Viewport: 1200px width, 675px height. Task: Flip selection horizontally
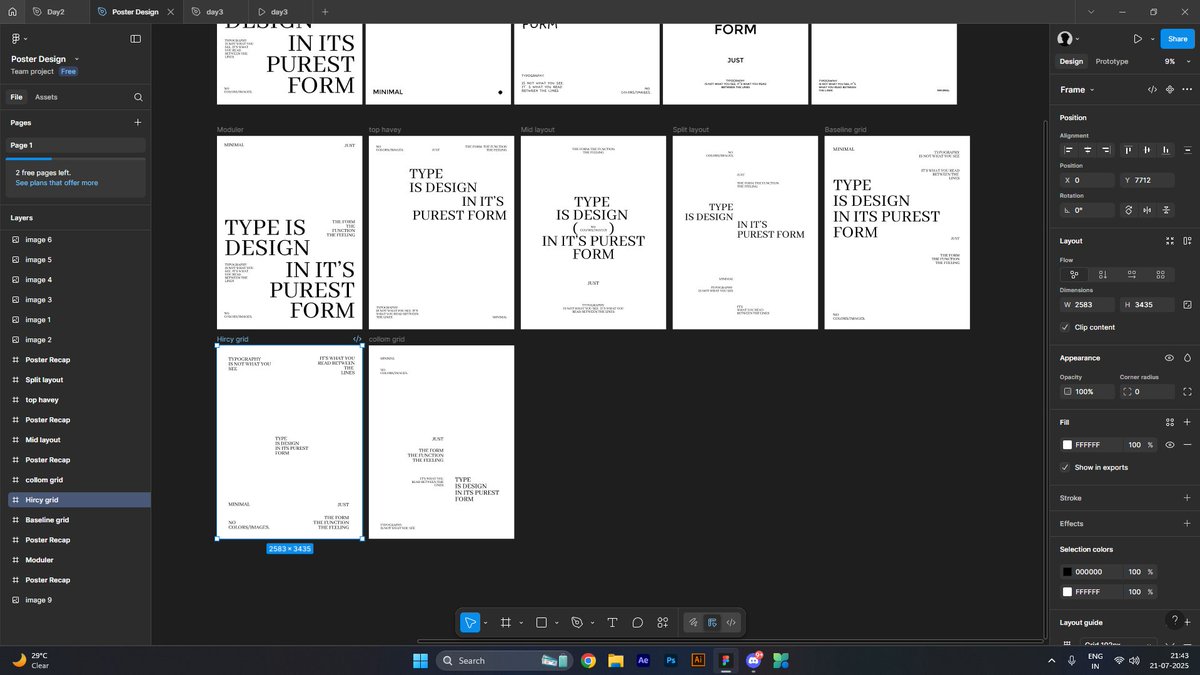click(x=1147, y=210)
